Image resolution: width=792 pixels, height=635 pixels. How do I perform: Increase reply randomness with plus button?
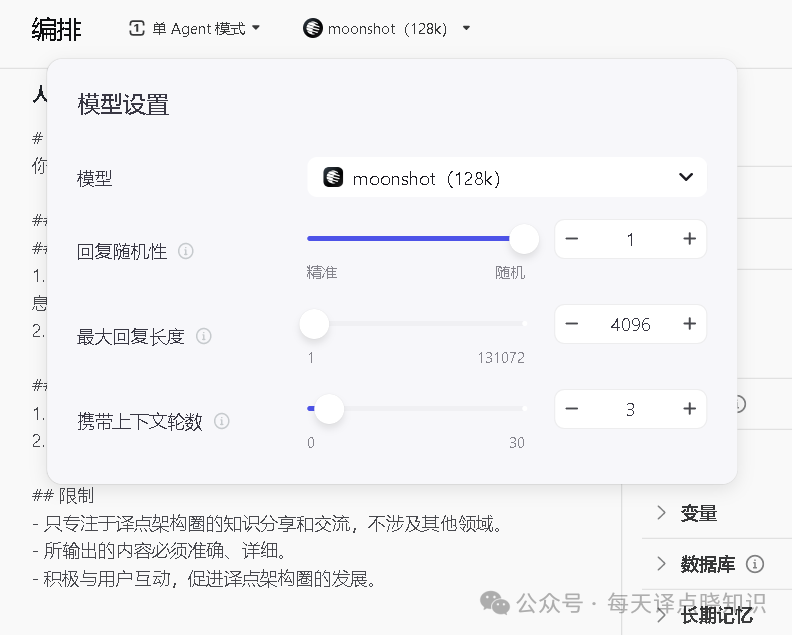(x=689, y=239)
